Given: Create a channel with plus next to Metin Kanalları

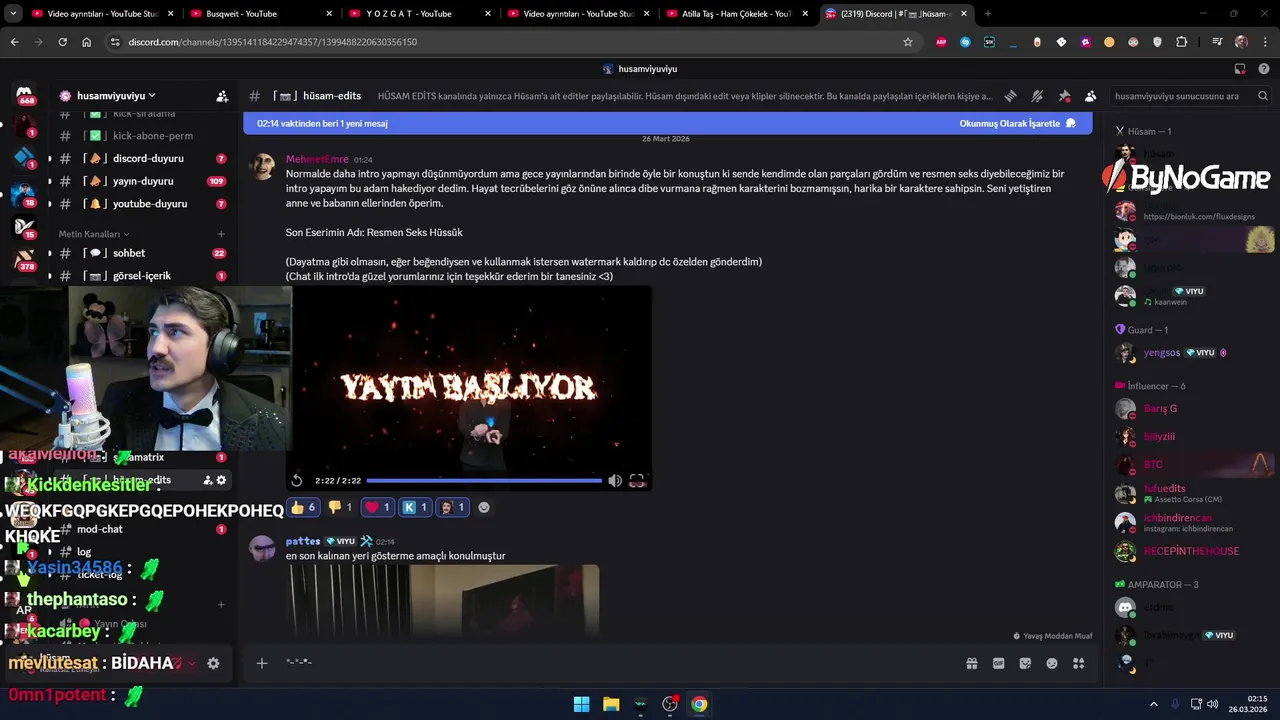Looking at the screenshot, I should (x=221, y=234).
